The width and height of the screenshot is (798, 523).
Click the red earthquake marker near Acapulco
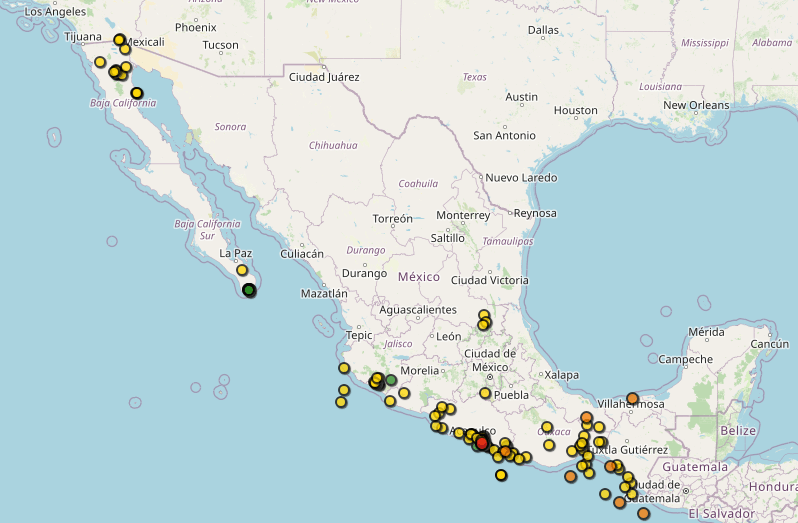click(x=482, y=442)
